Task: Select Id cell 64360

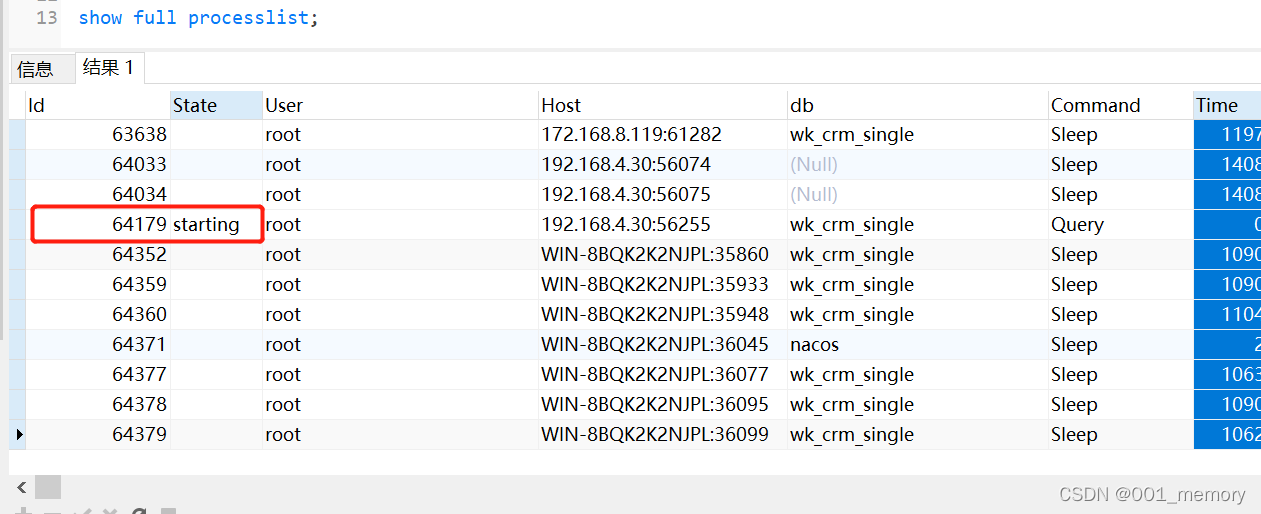Action: point(98,314)
